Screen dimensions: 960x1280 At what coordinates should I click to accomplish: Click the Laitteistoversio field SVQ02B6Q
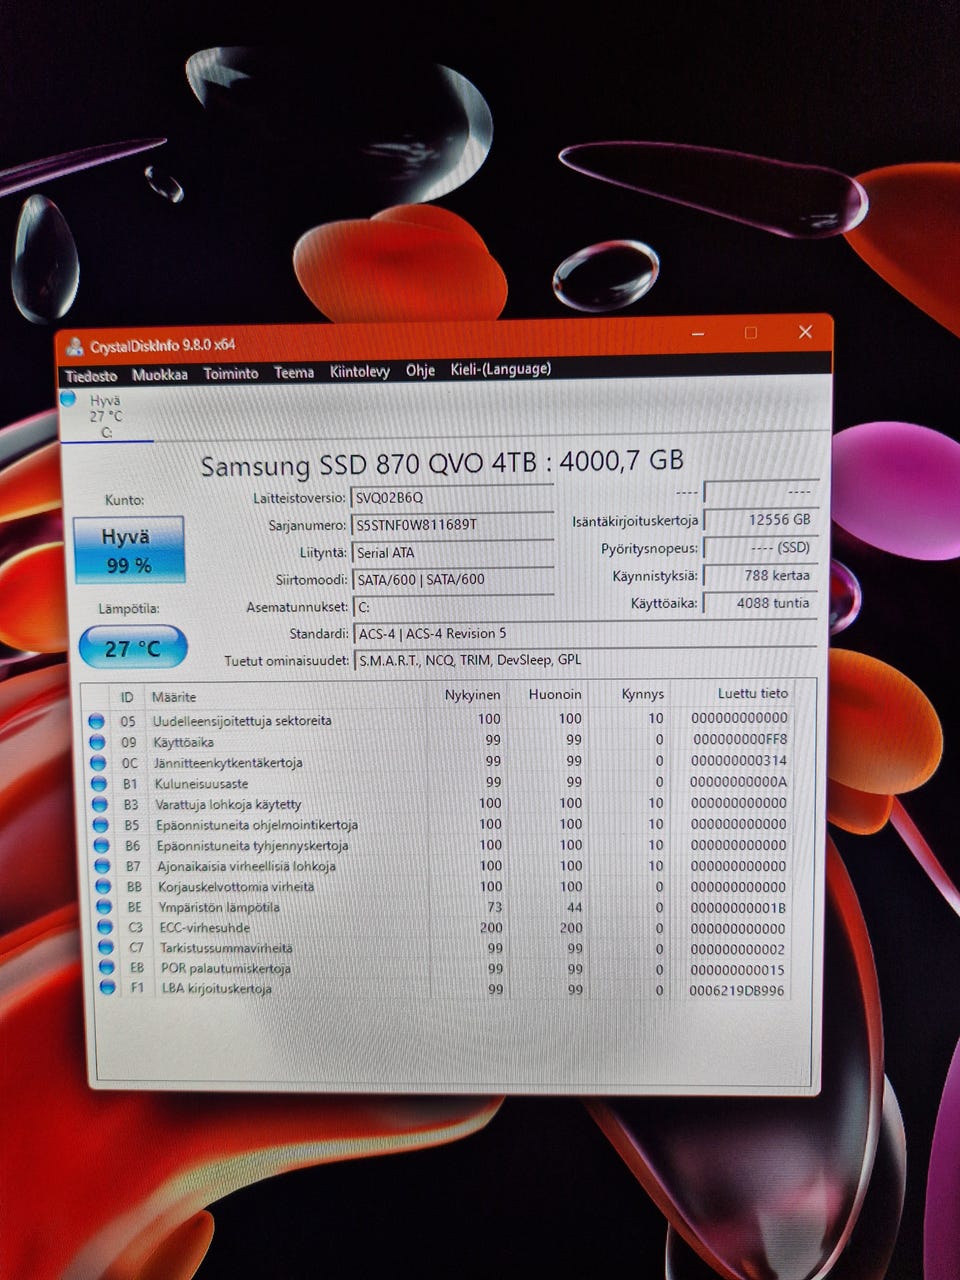[x=452, y=498]
